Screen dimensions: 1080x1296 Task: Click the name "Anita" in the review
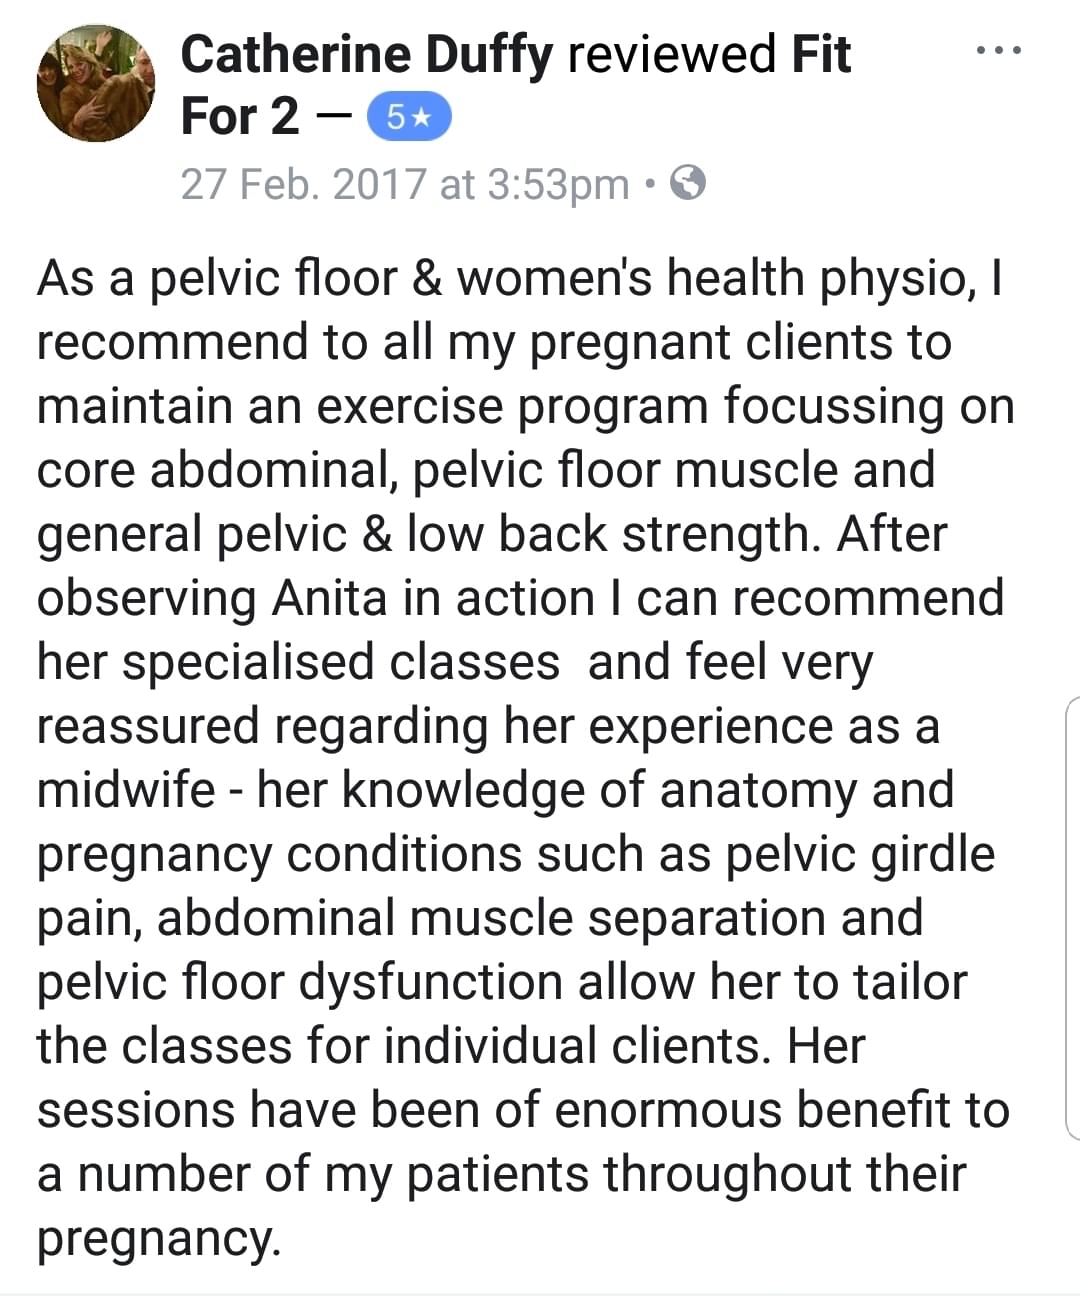coord(329,598)
